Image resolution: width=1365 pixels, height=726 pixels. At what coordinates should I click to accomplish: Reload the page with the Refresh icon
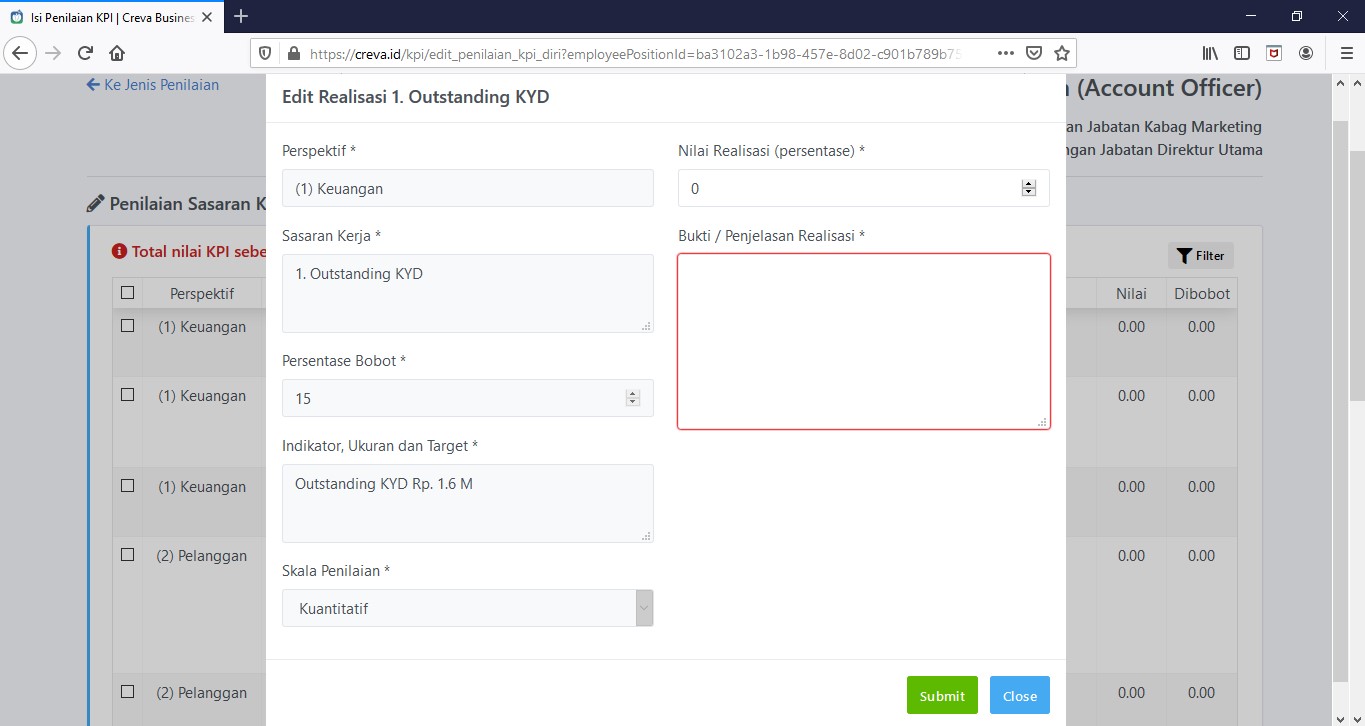tap(85, 53)
